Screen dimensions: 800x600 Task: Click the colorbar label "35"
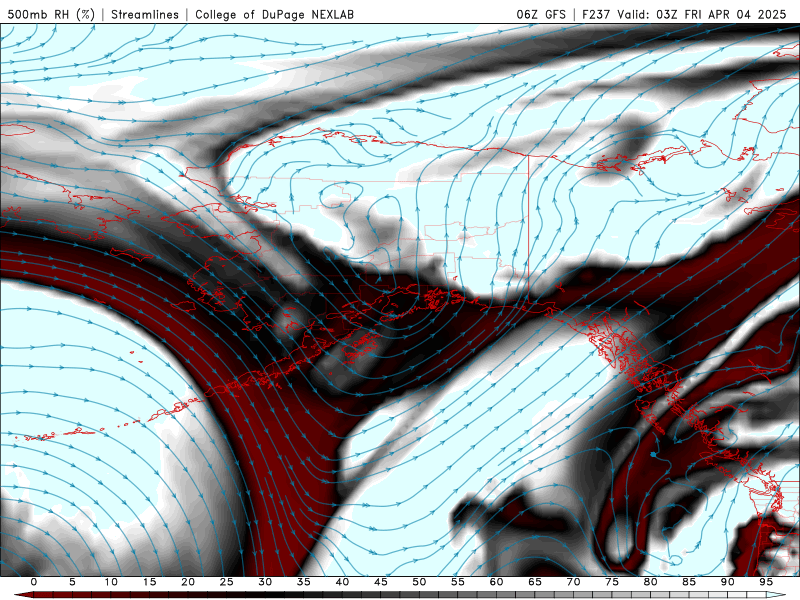click(x=304, y=582)
